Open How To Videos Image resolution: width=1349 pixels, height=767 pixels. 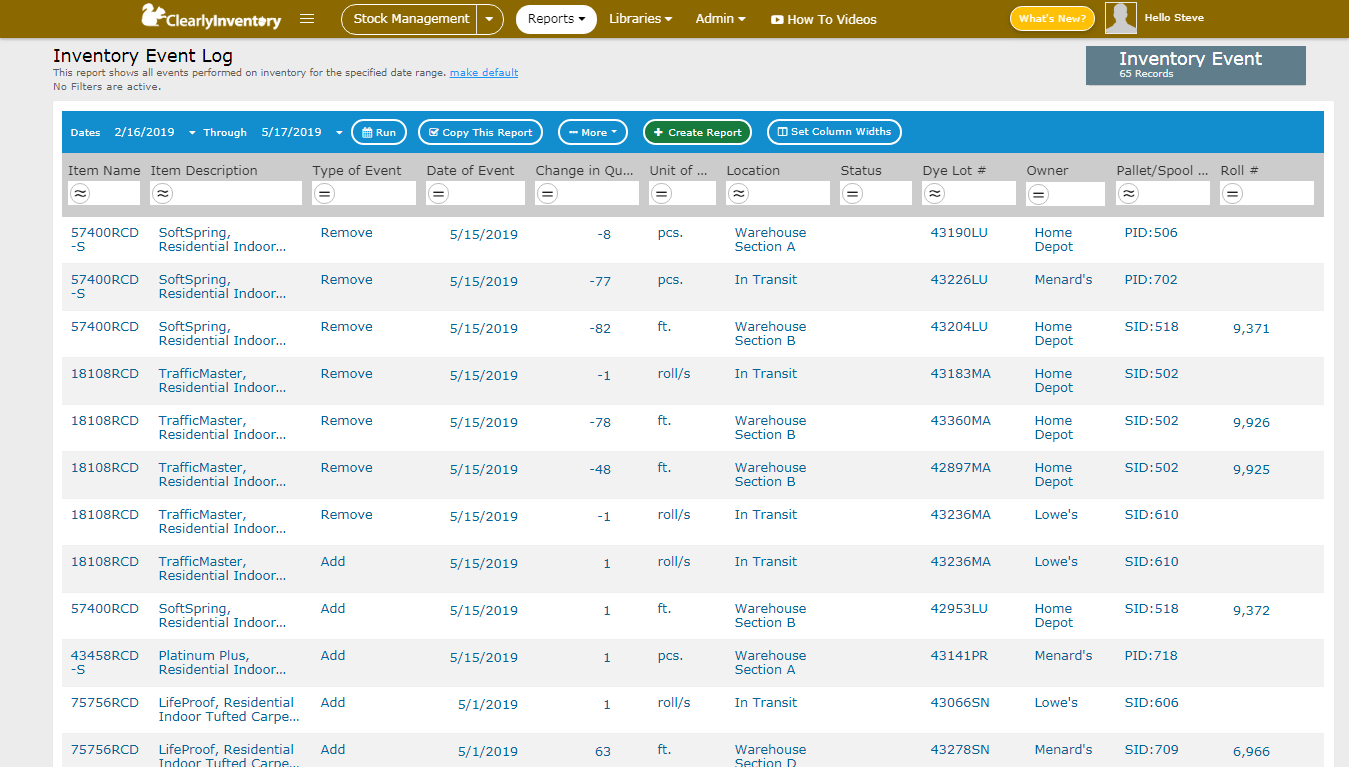pyautogui.click(x=824, y=20)
